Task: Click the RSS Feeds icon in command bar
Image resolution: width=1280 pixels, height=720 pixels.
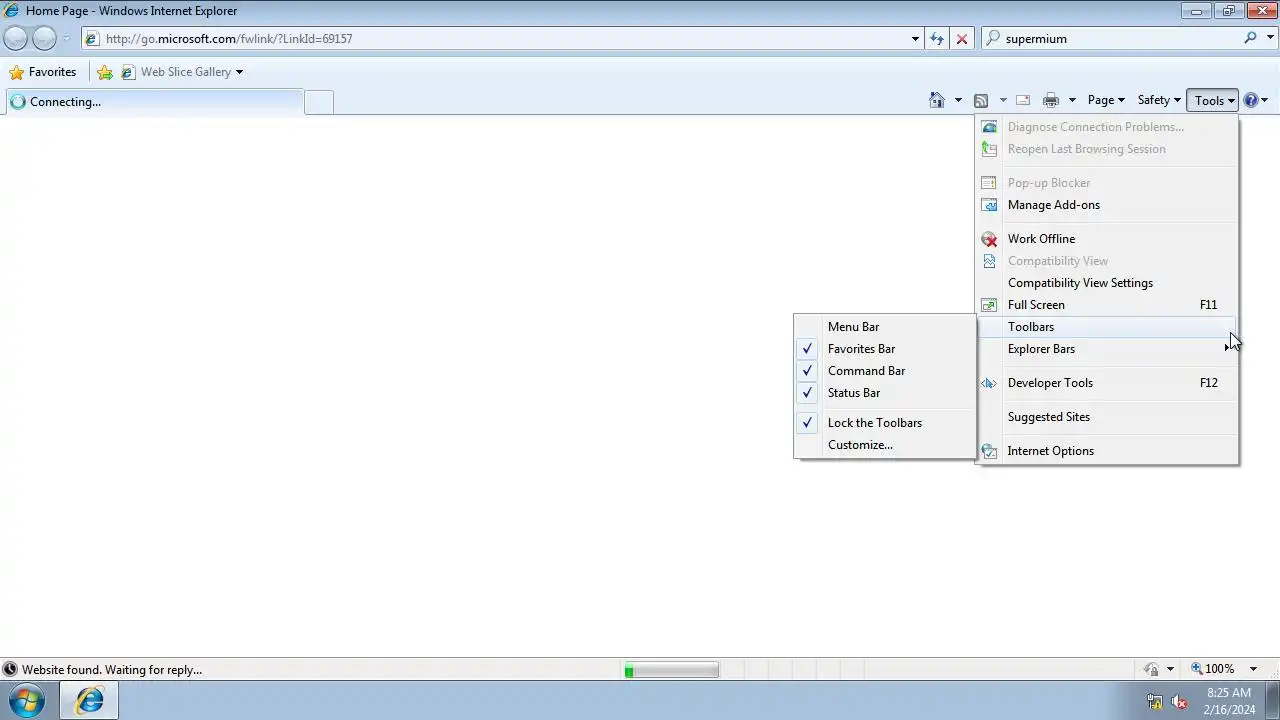Action: point(981,100)
